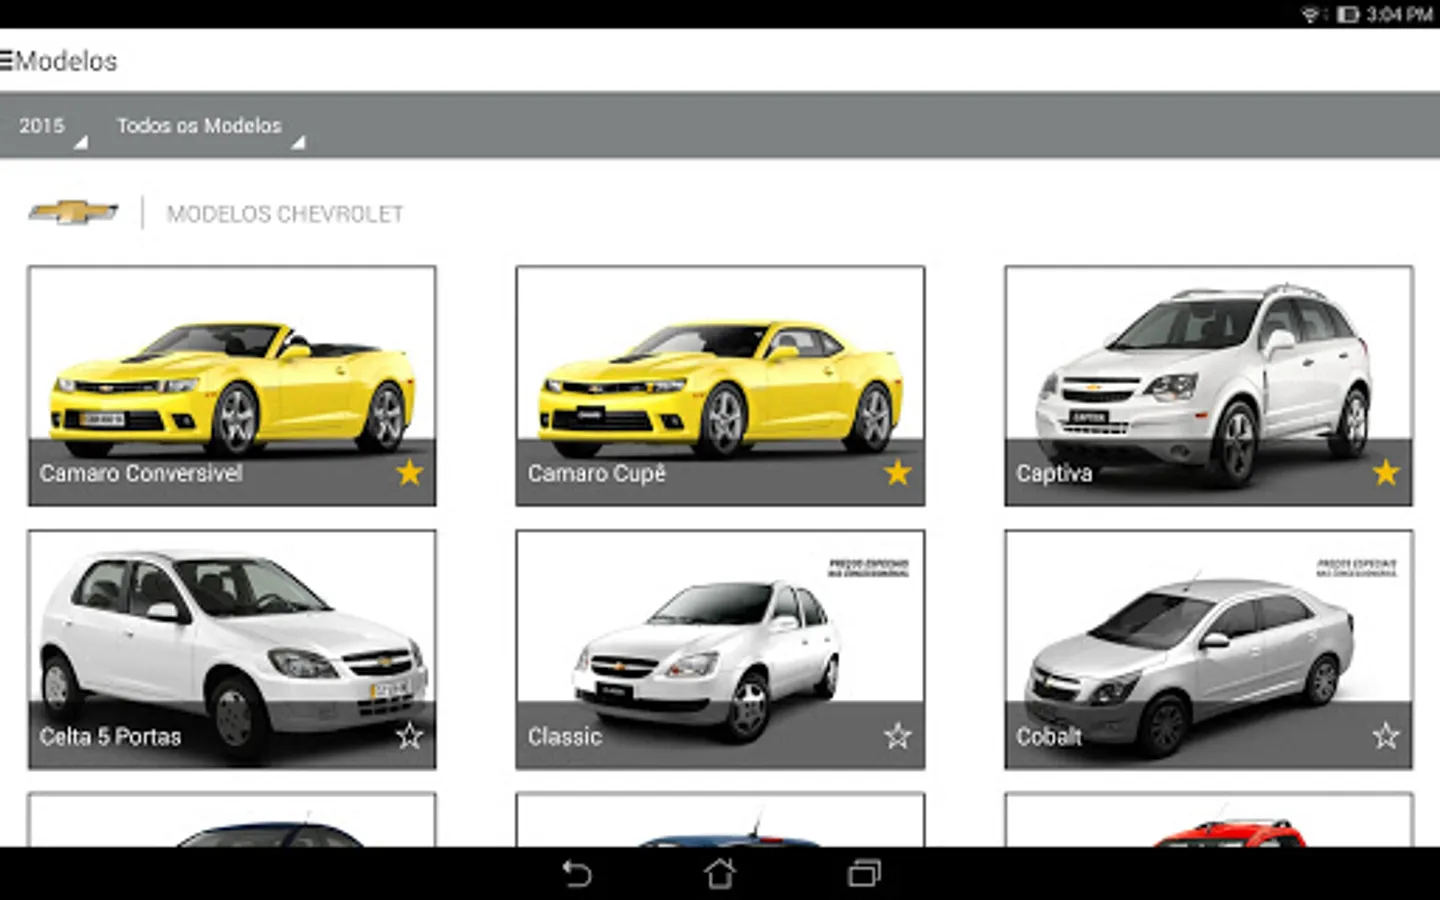Tap the Camaro Conversível label
Screen dimensions: 1440x900
click(141, 473)
